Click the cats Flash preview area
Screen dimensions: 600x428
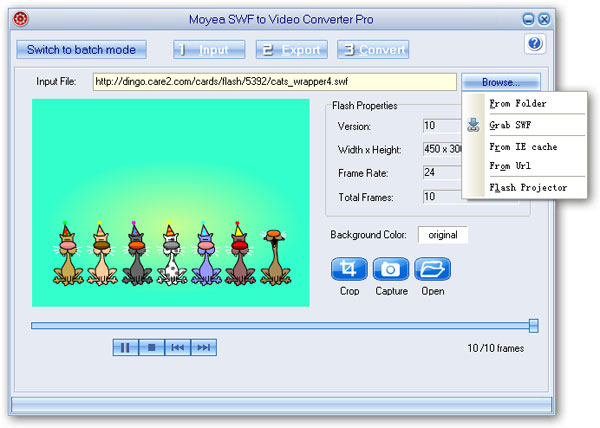[x=171, y=203]
